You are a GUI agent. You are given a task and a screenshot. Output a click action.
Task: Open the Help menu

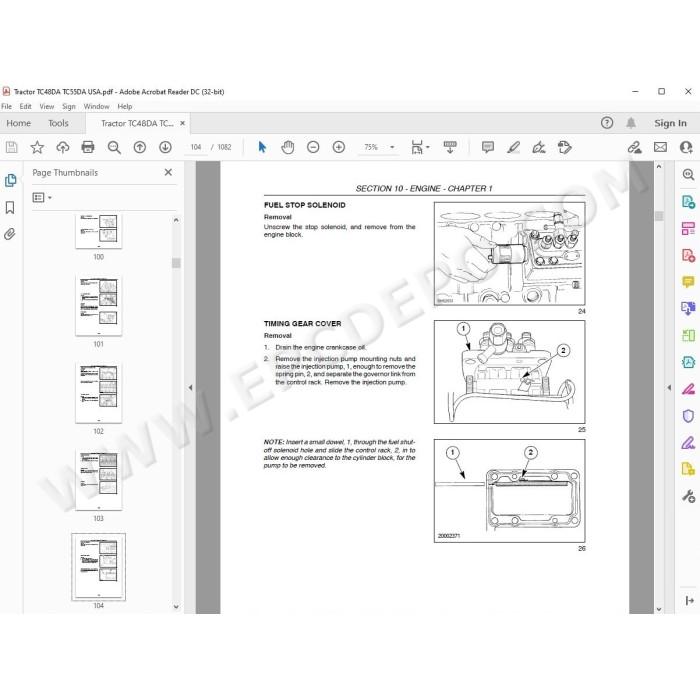coord(125,106)
